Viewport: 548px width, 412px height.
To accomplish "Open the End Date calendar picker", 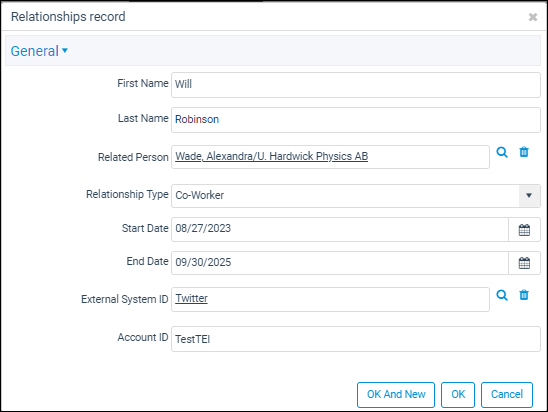I will tap(524, 263).
